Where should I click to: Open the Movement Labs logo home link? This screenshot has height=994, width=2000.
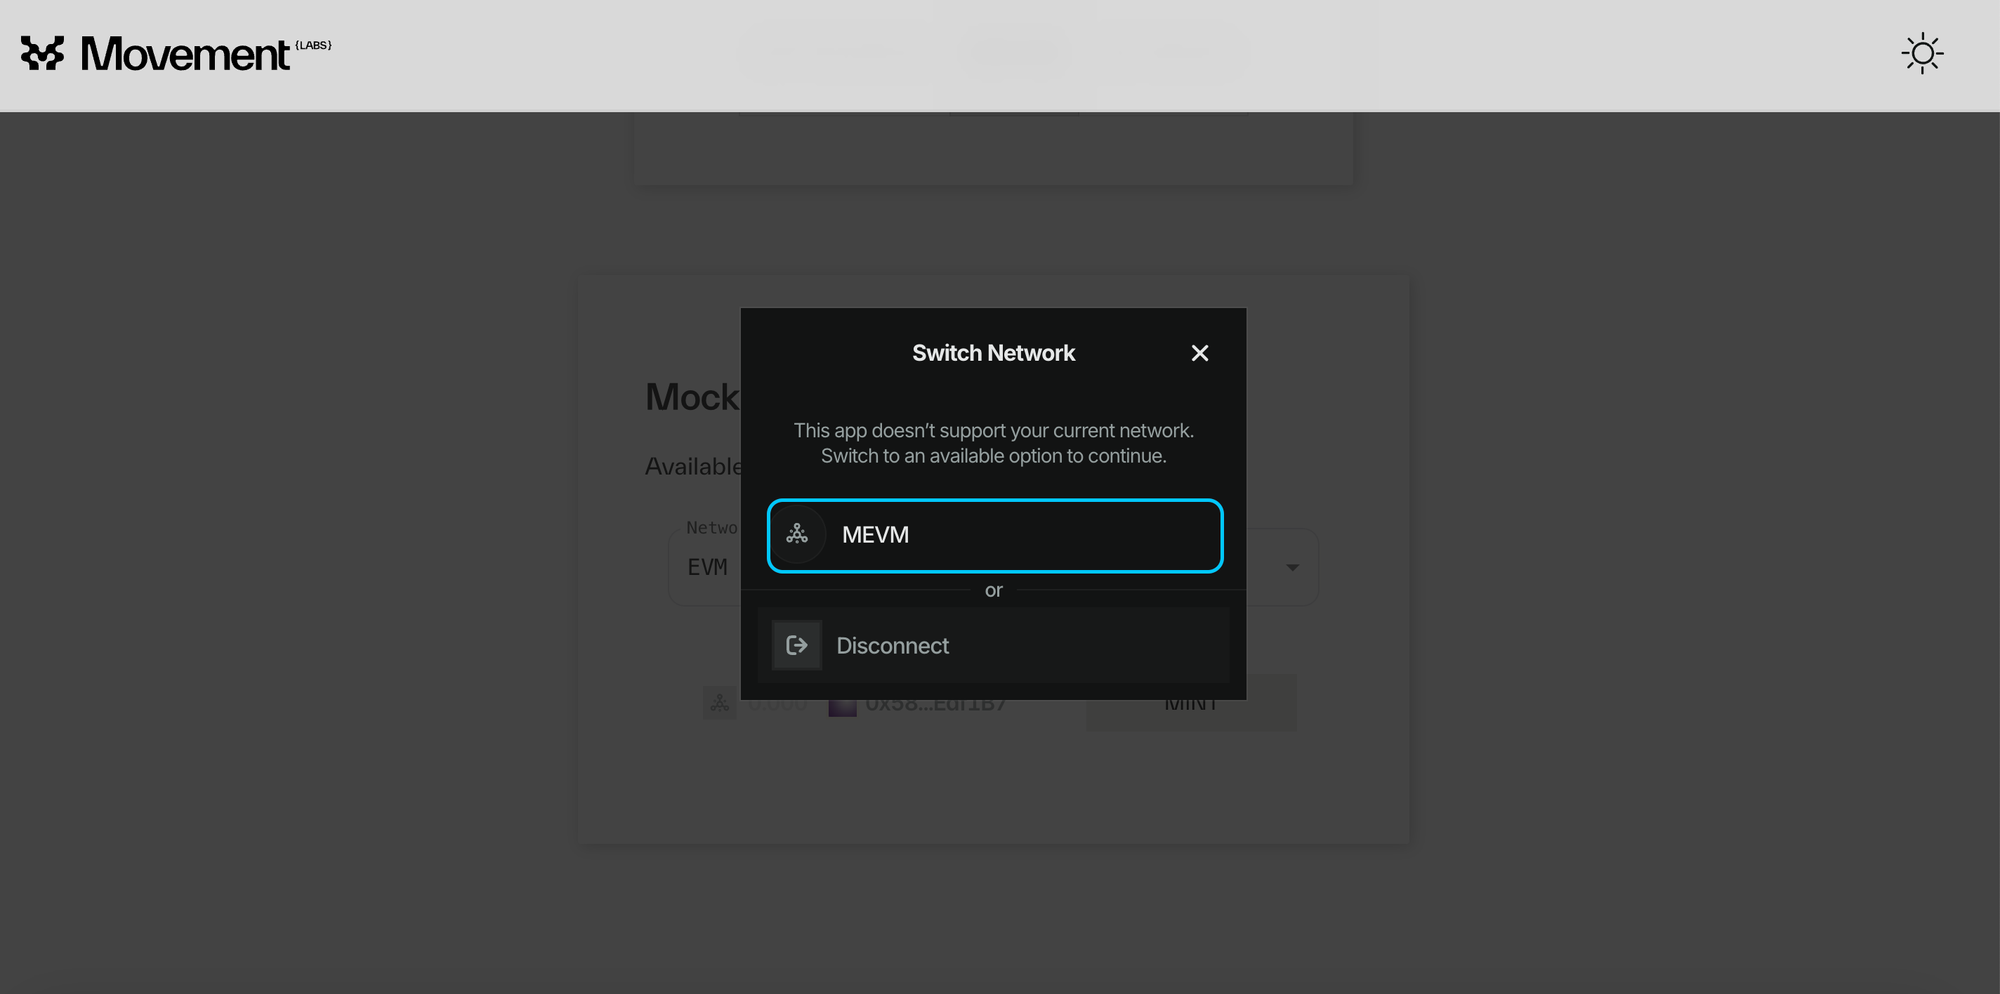coord(176,54)
